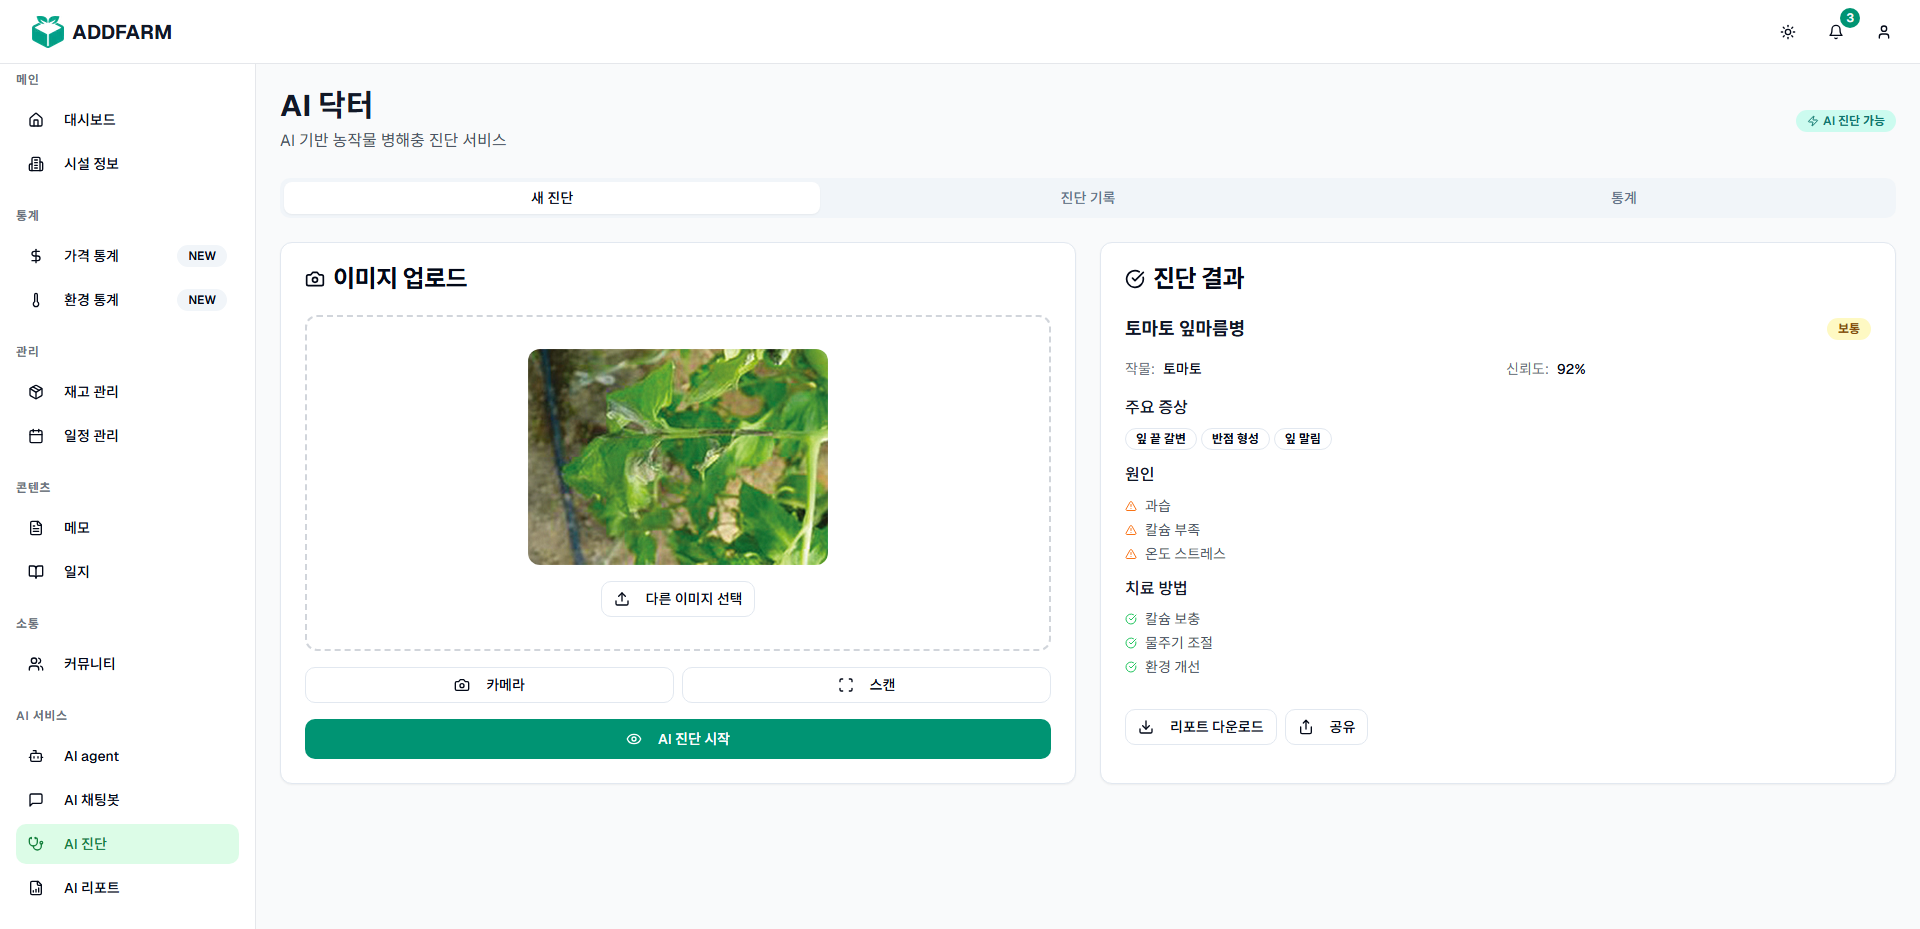The height and width of the screenshot is (929, 1920).
Task: Switch to the 통계 tab
Action: point(1624,197)
